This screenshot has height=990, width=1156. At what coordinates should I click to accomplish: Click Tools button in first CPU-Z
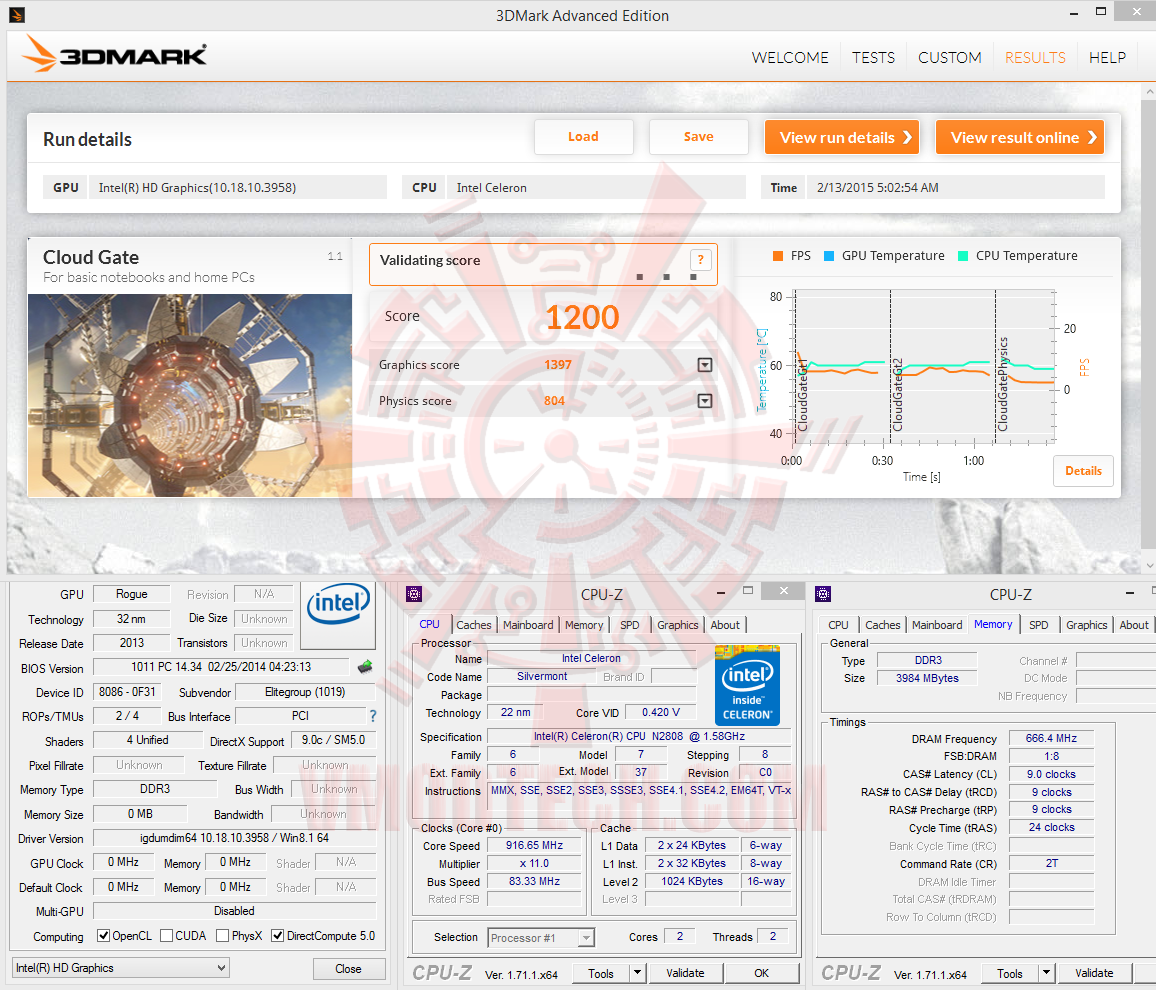point(601,973)
